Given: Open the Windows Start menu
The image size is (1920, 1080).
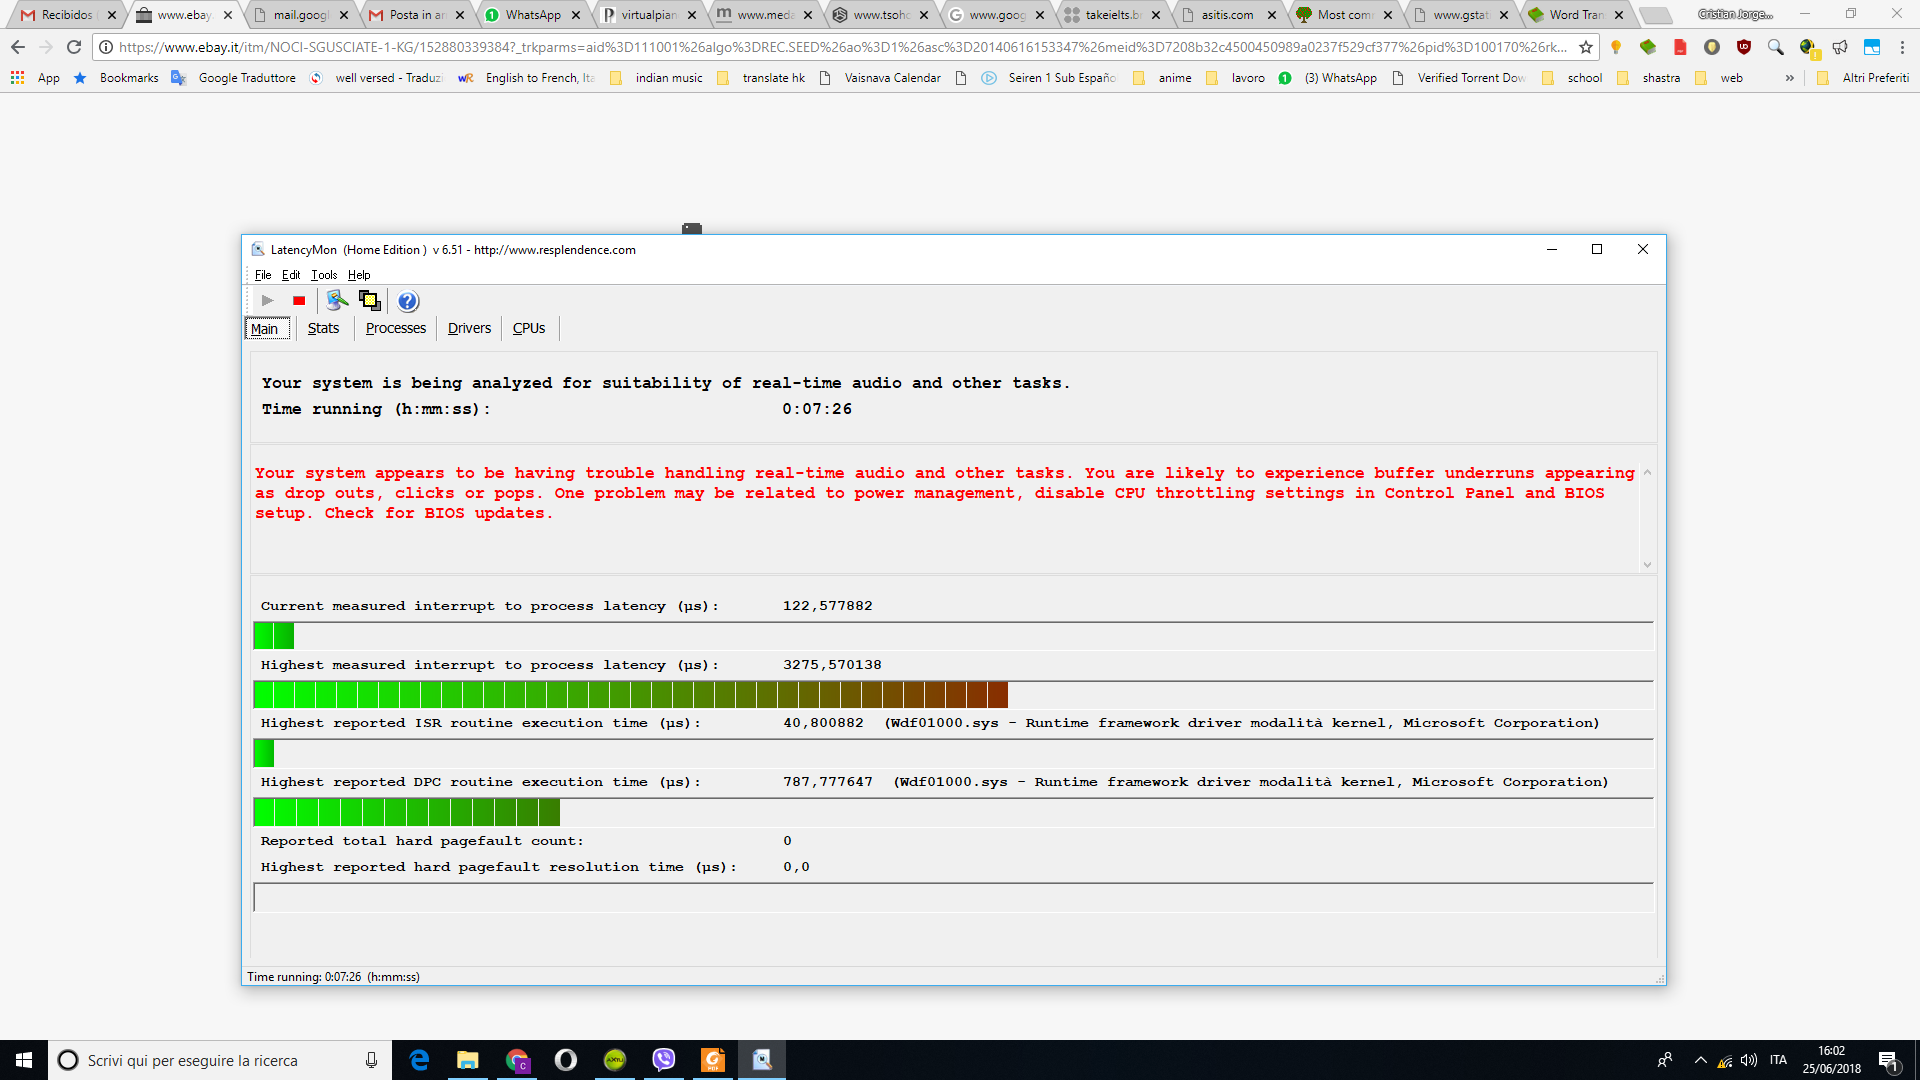Looking at the screenshot, I should (24, 1060).
